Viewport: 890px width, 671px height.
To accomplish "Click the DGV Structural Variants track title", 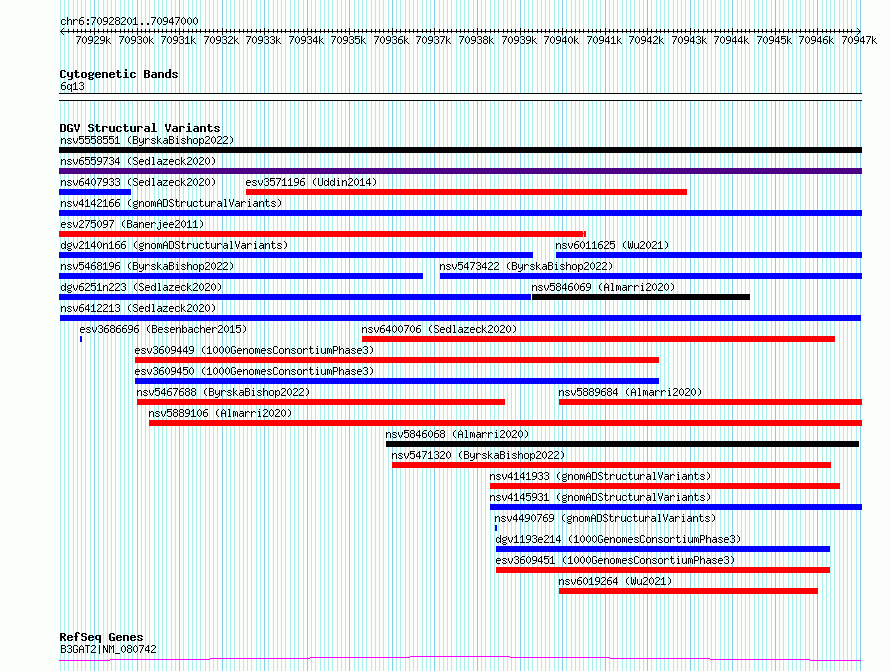I will click(140, 128).
